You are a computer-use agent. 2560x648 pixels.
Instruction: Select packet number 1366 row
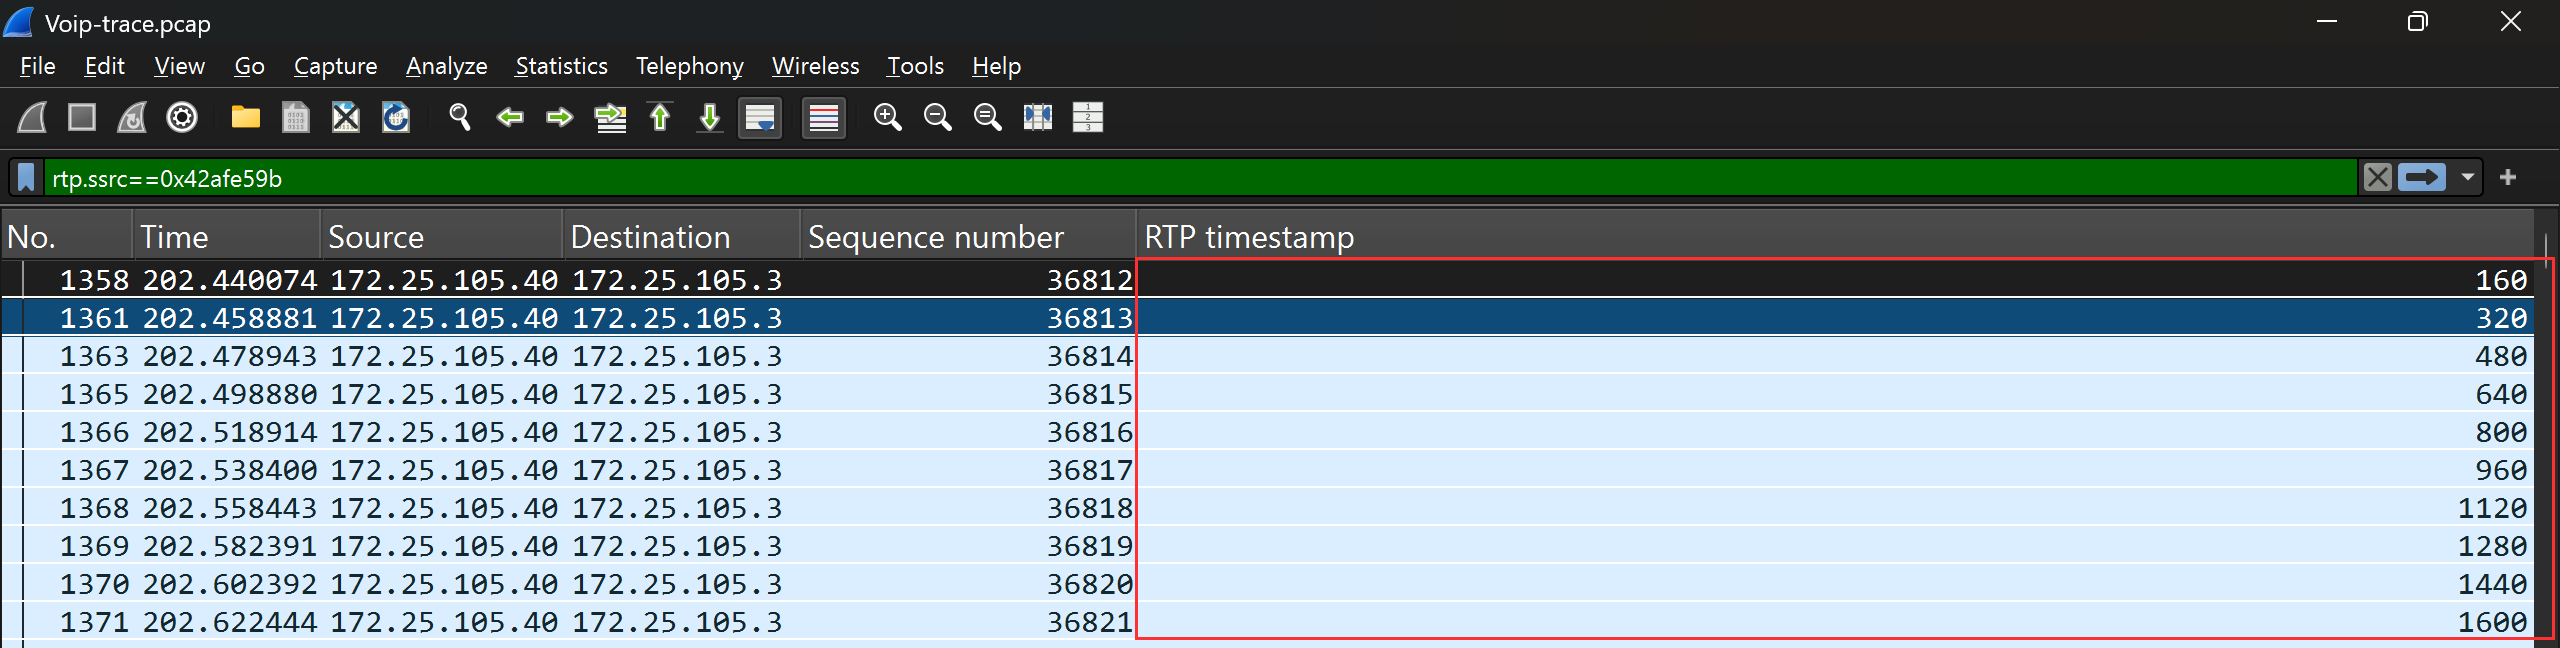point(1268,432)
